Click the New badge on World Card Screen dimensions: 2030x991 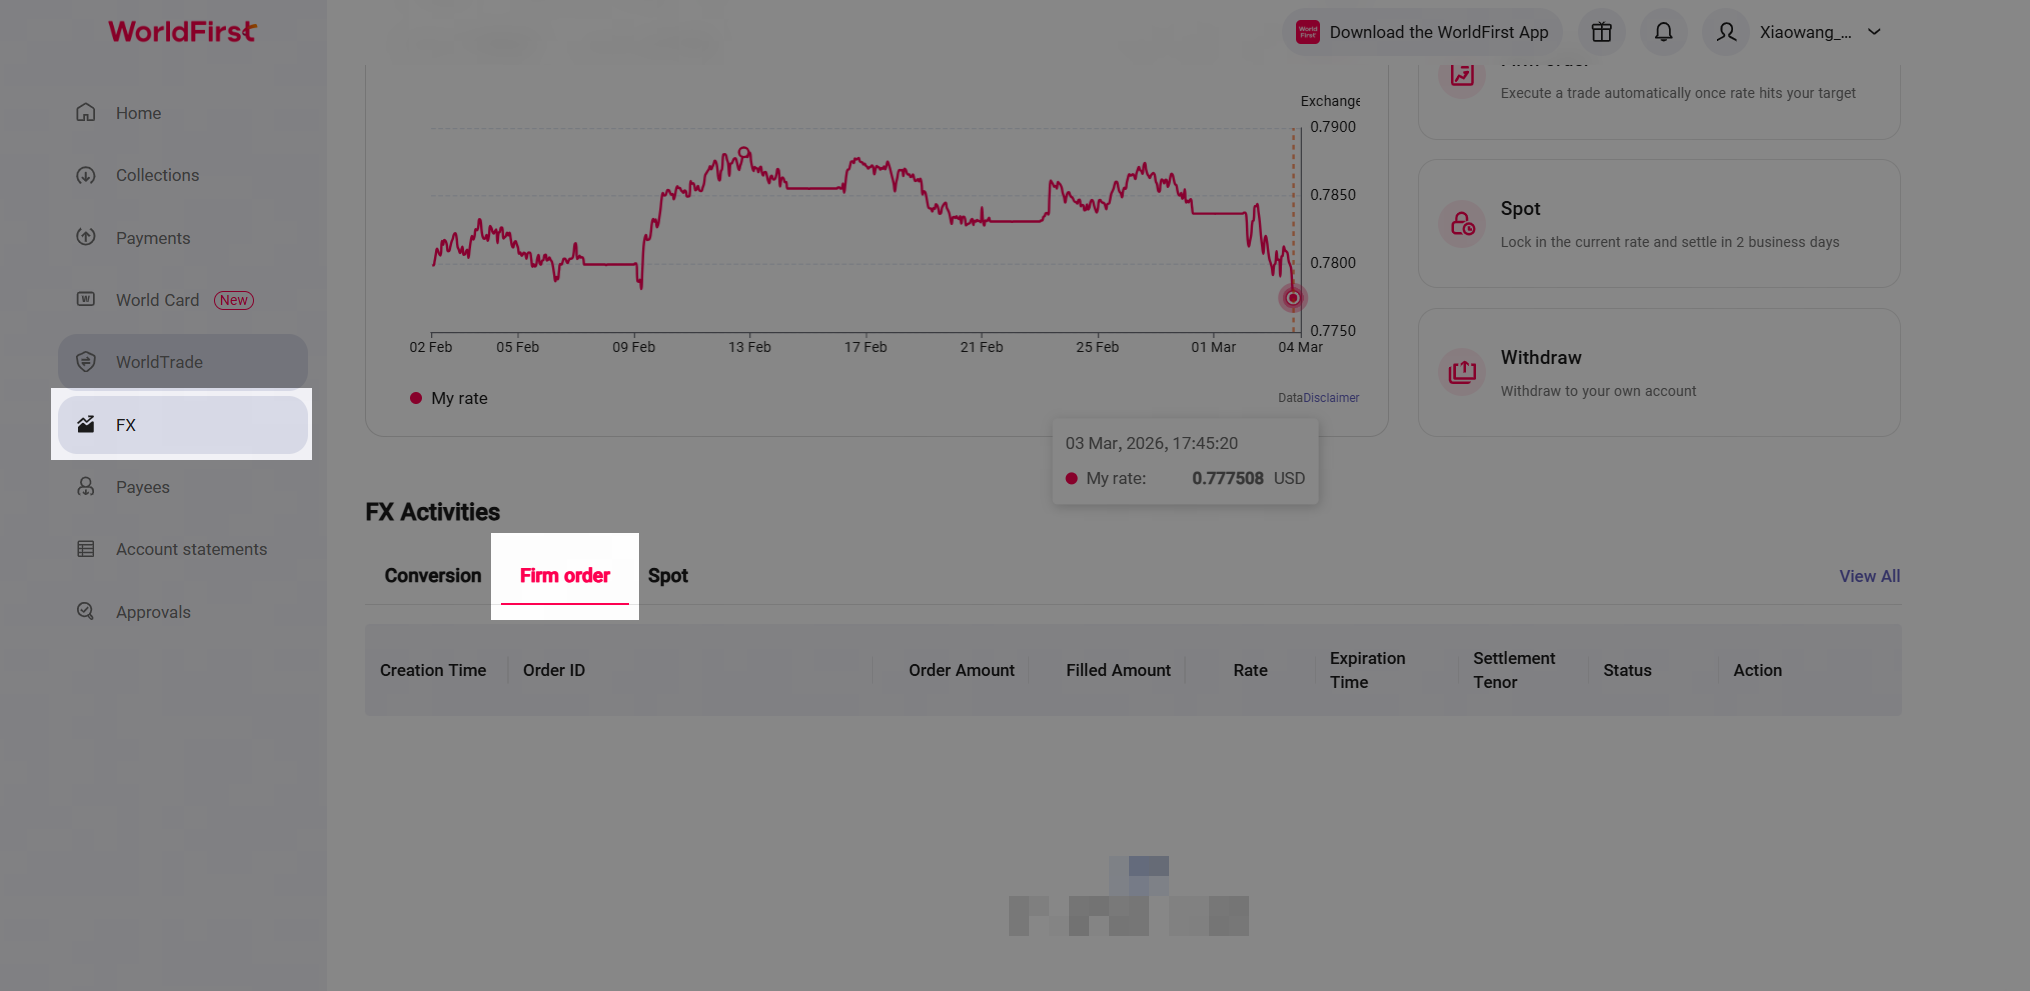point(234,300)
